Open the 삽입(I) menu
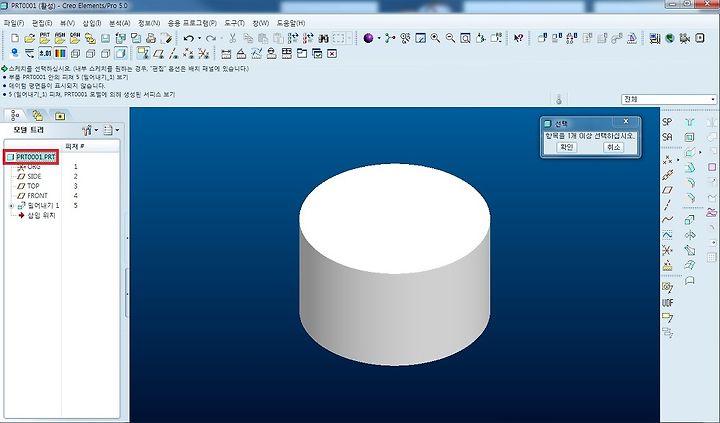 coord(92,23)
